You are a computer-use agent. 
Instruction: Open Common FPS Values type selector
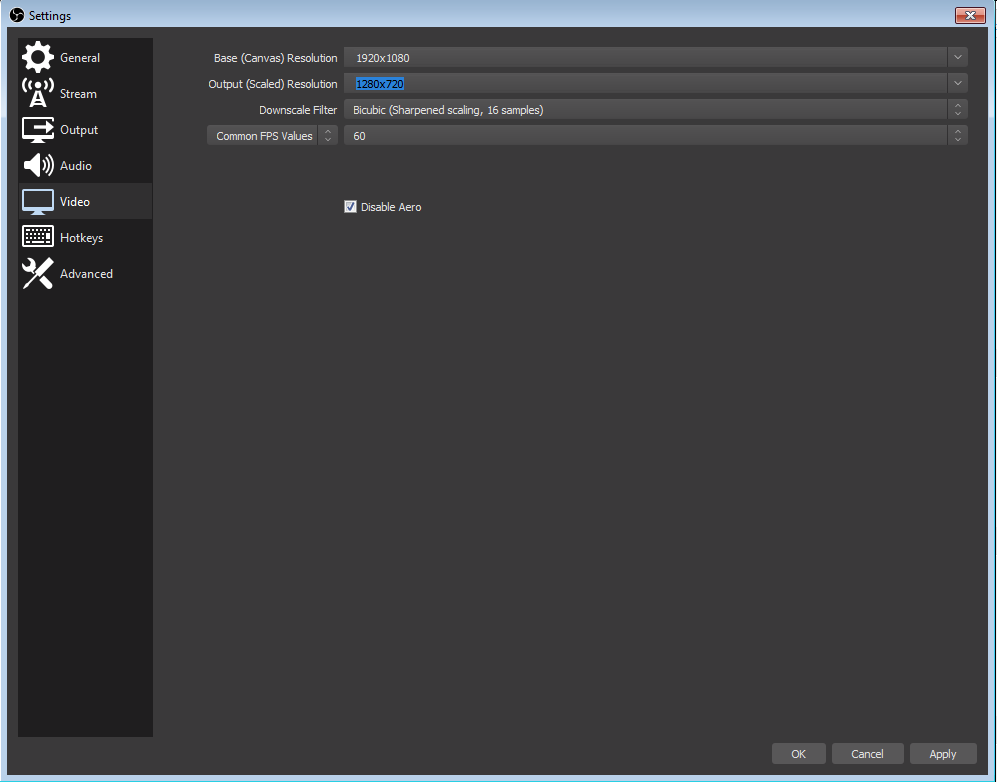pos(272,135)
